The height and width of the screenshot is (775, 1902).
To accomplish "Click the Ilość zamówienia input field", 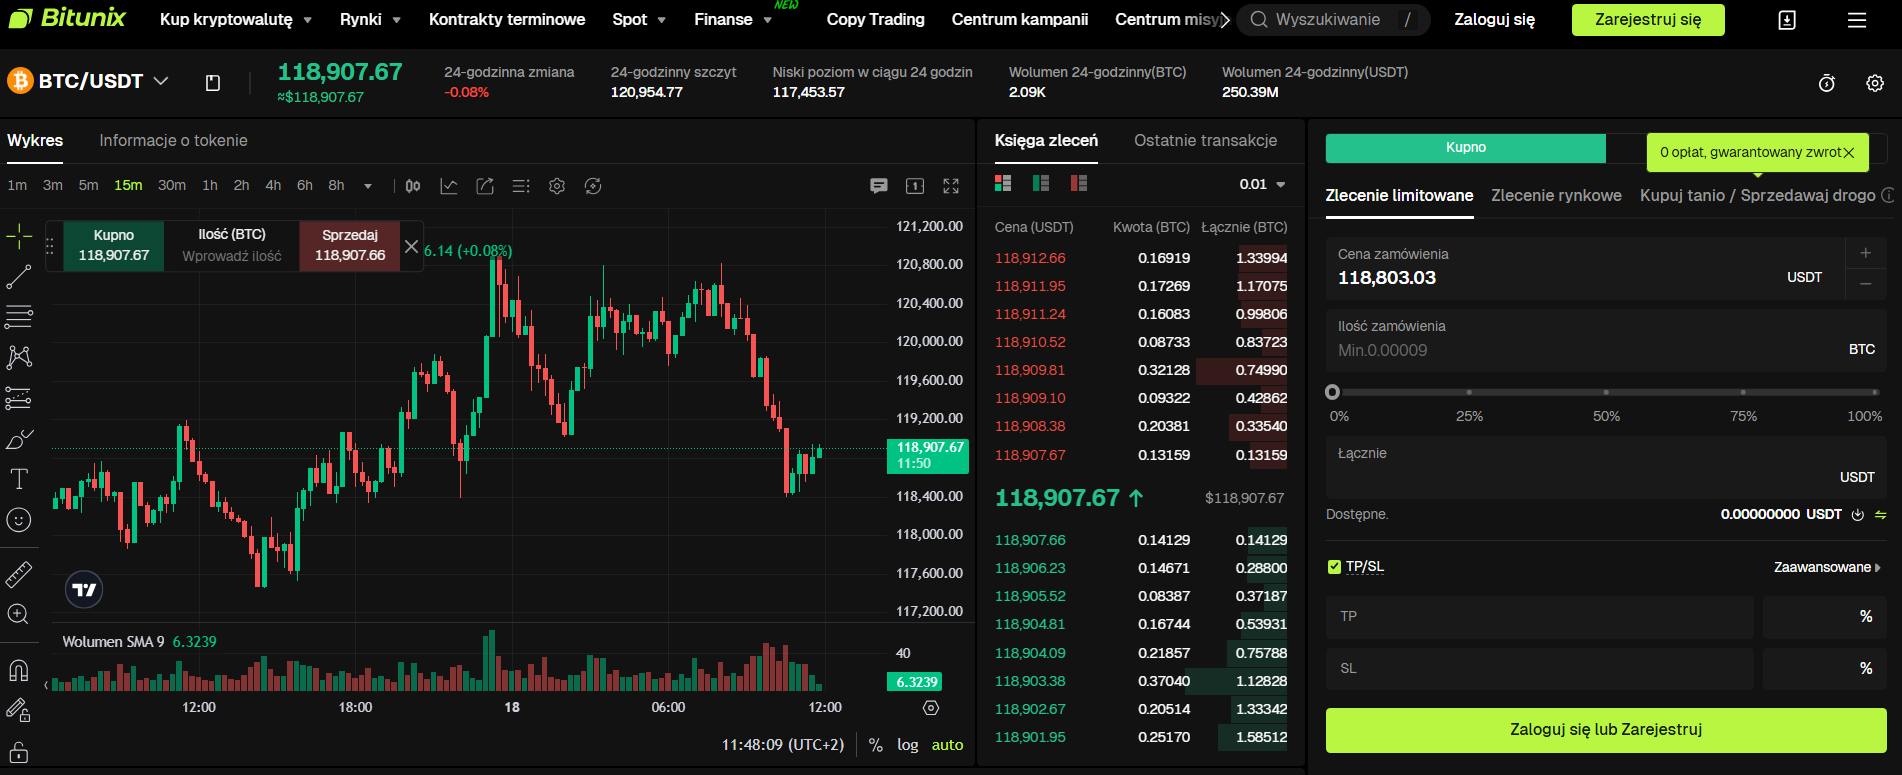I will click(x=1606, y=340).
